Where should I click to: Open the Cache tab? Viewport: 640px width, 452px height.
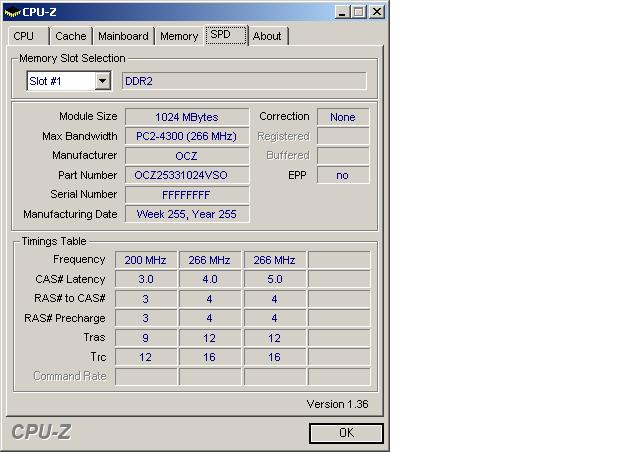click(x=71, y=36)
